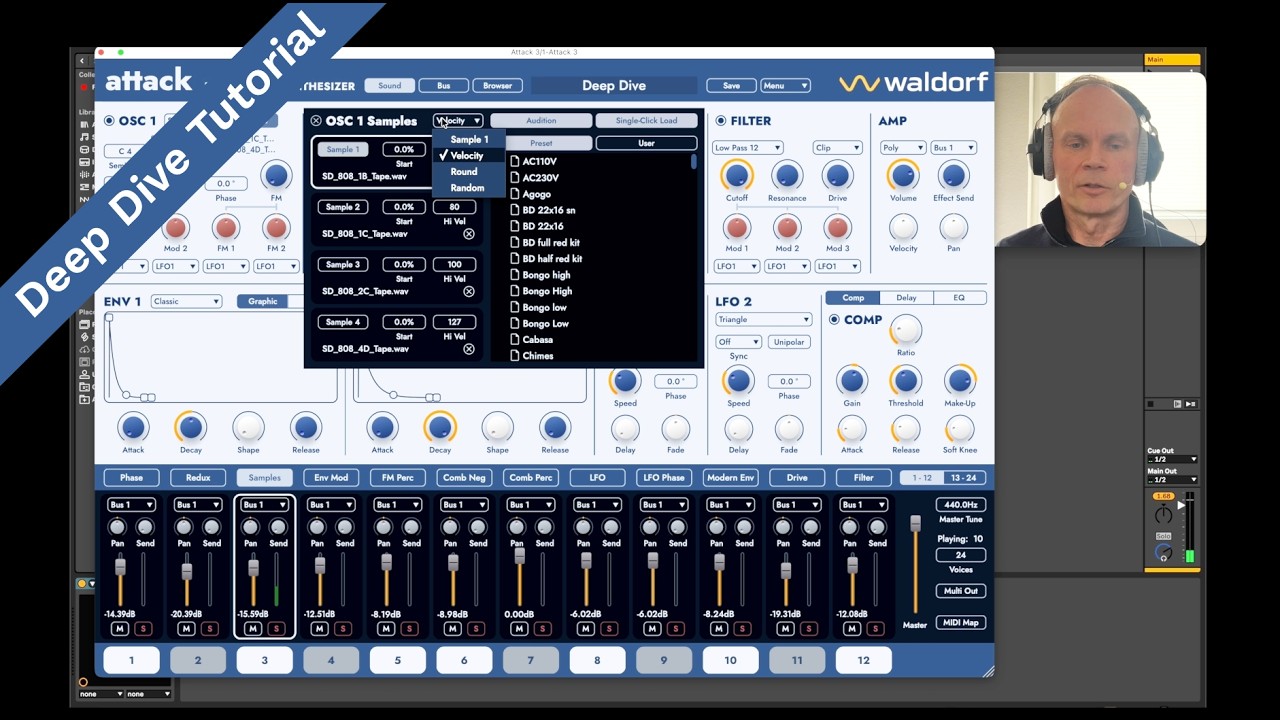
Task: Toggle LFO 2 Unipolar mode
Action: pos(788,342)
